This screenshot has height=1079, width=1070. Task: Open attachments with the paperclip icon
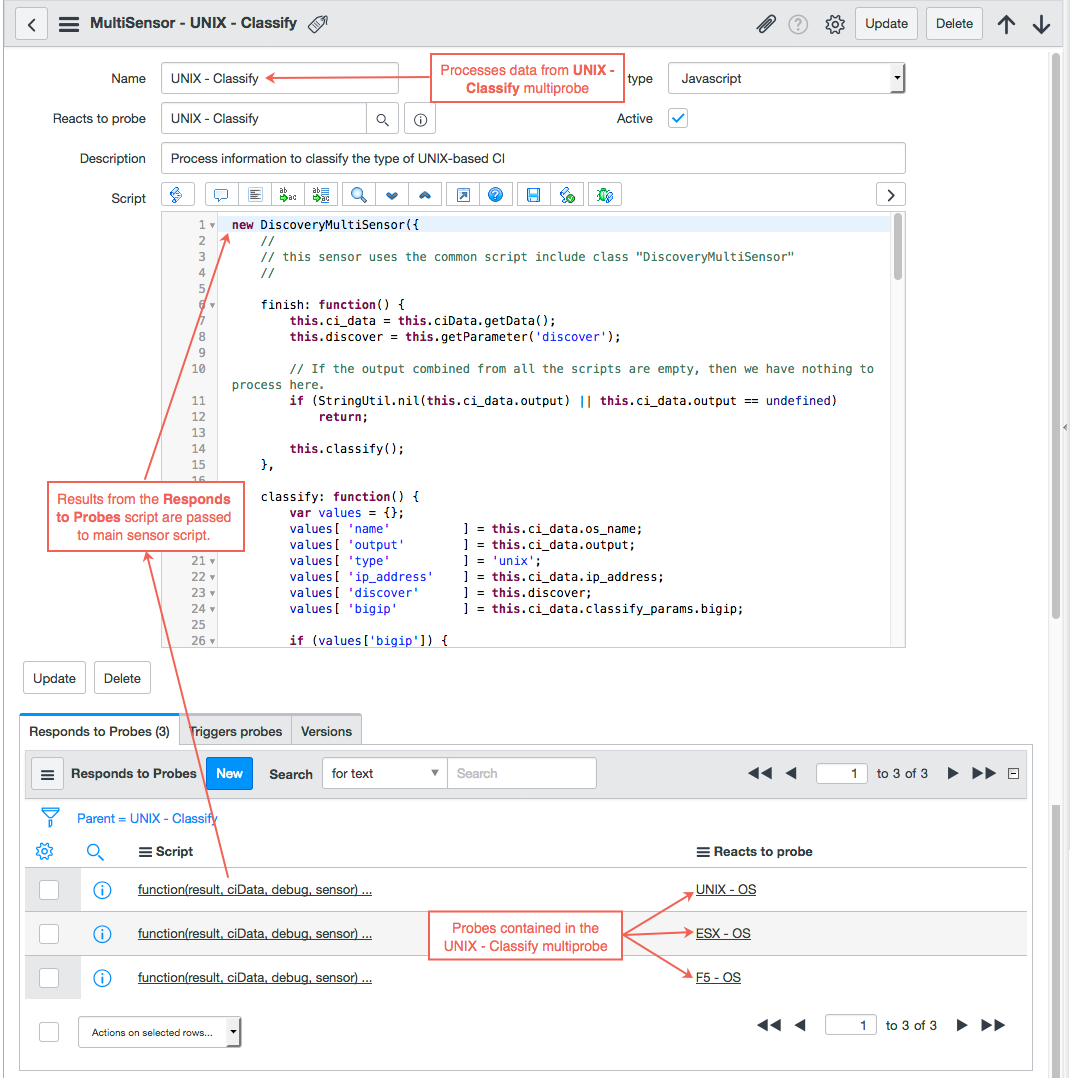pos(766,24)
